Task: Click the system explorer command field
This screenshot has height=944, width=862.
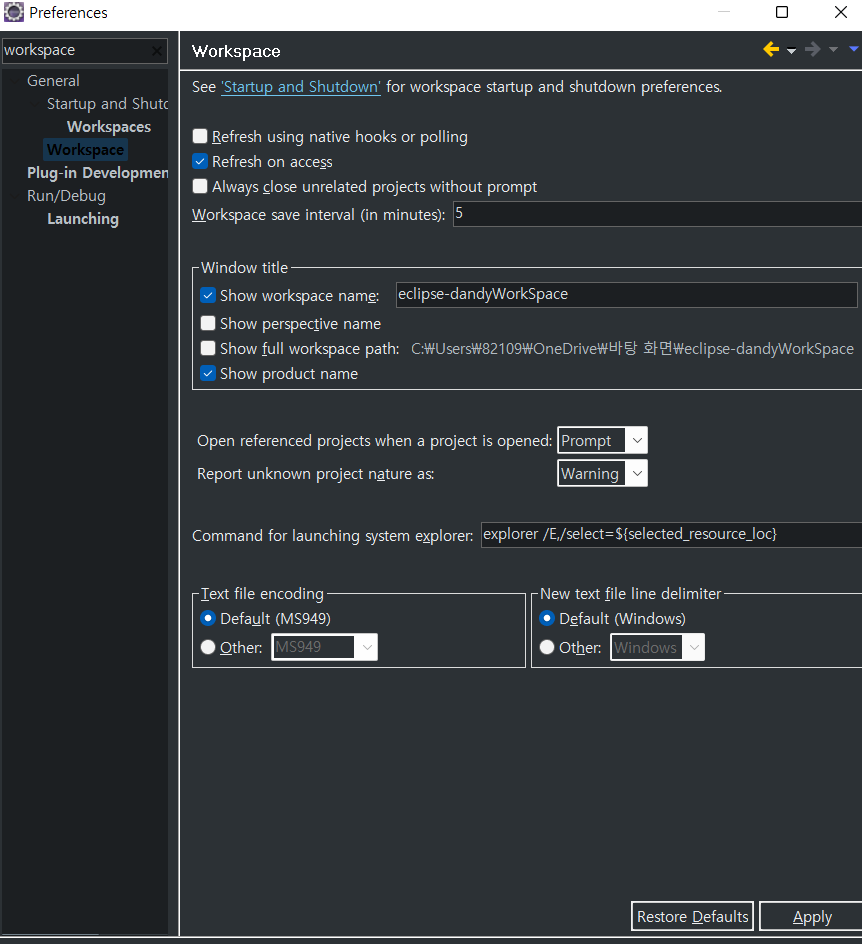Action: 671,535
